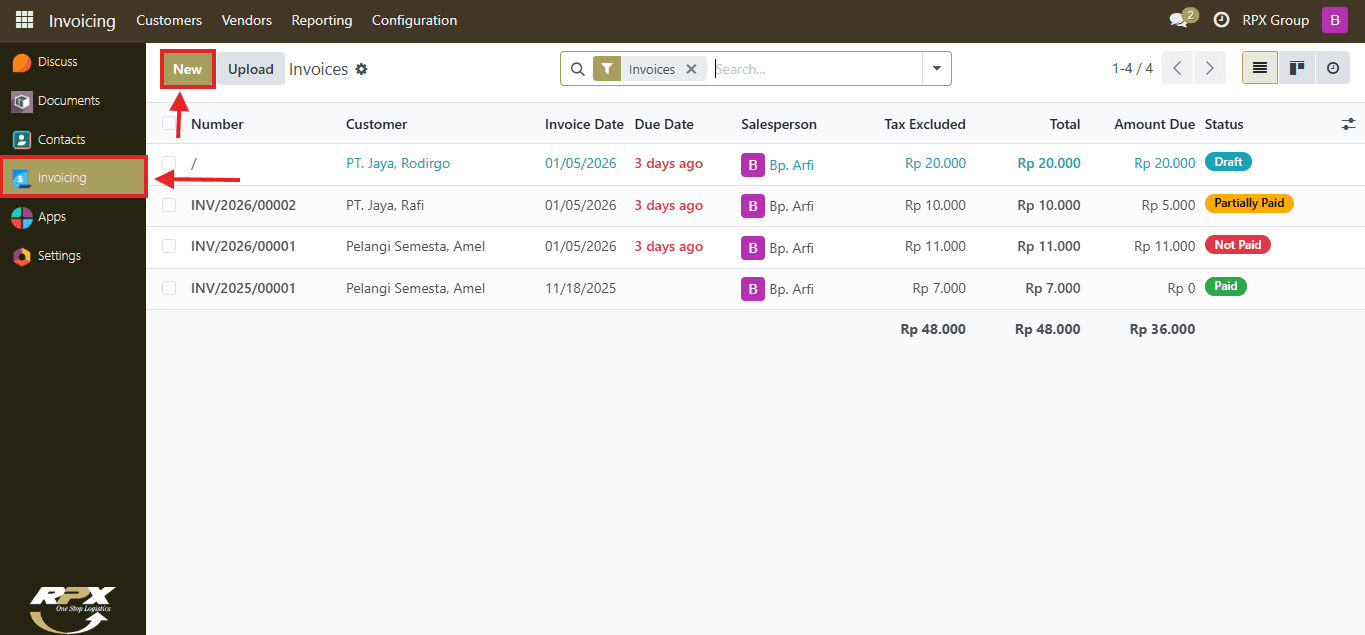Click the Upload button
Viewport: 1365px width, 635px height.
[x=251, y=69]
